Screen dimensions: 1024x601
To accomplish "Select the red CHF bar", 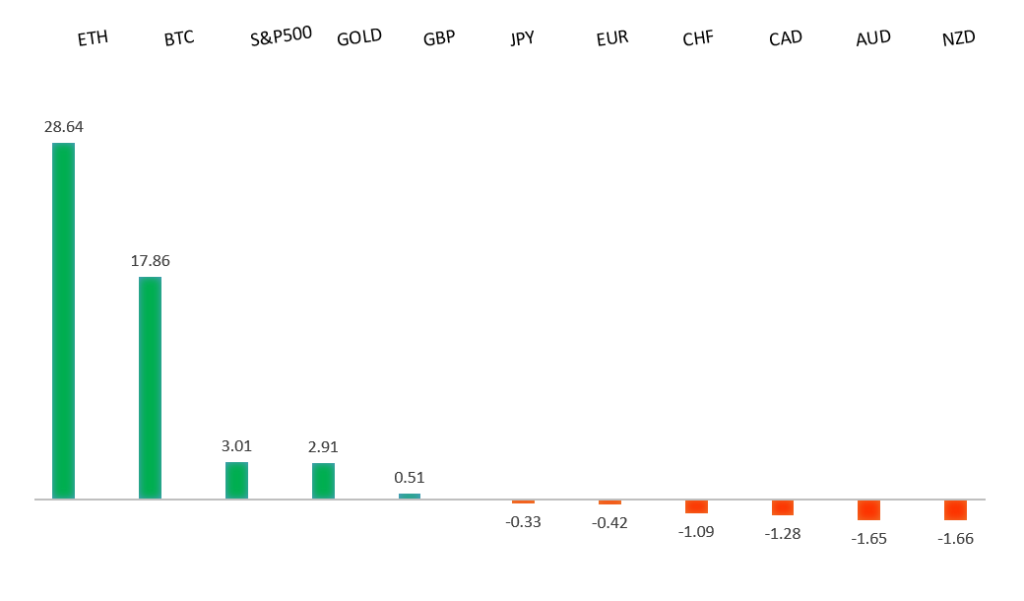I will 696,506.
